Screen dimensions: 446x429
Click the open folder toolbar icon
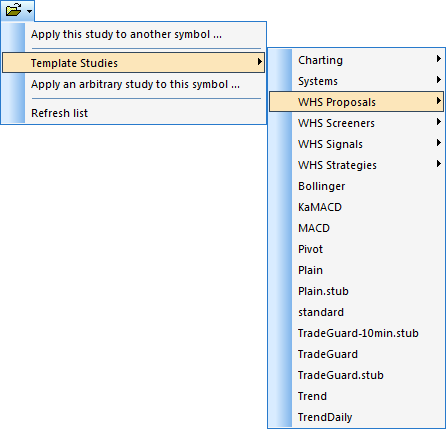[x=13, y=10]
